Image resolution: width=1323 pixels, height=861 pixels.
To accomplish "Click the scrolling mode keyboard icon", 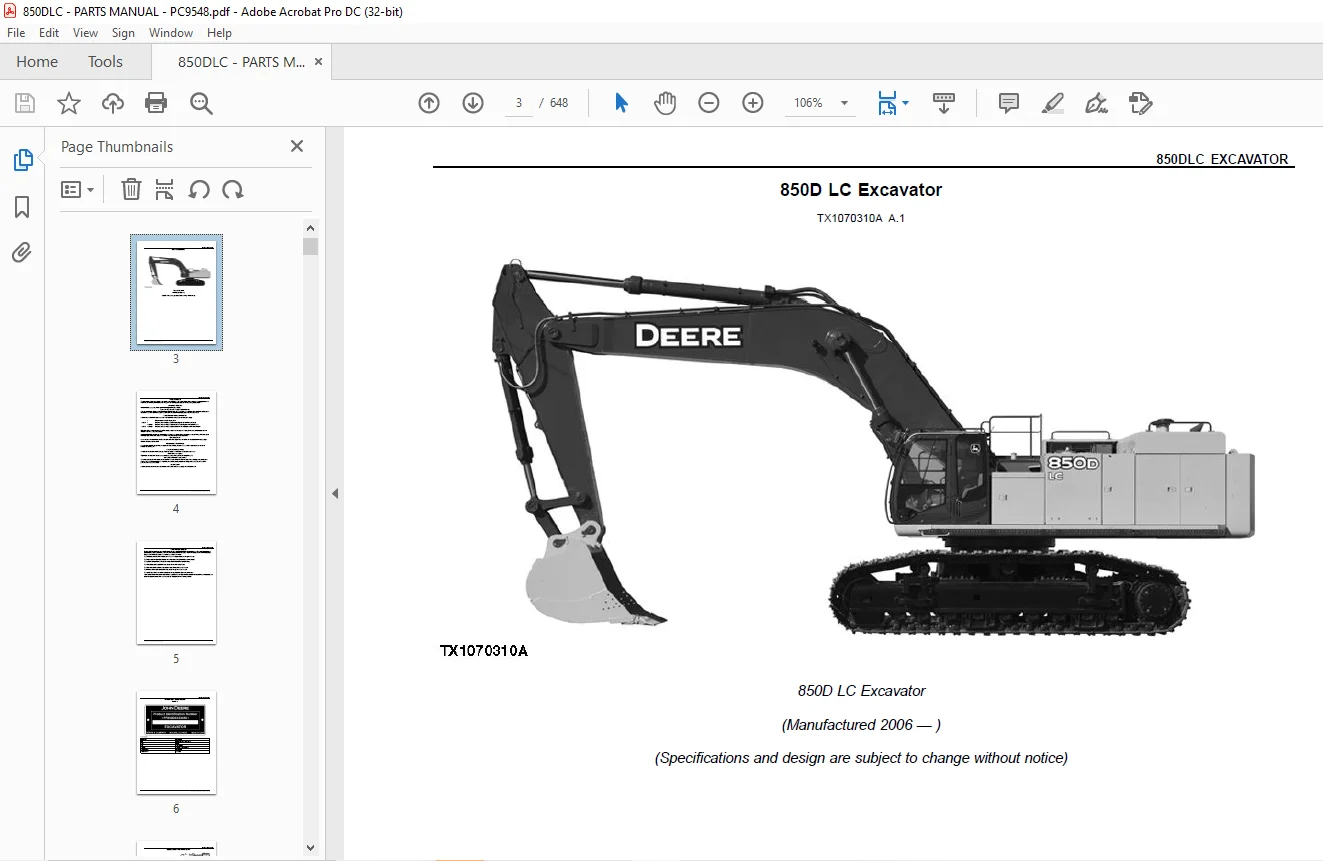I will point(944,103).
